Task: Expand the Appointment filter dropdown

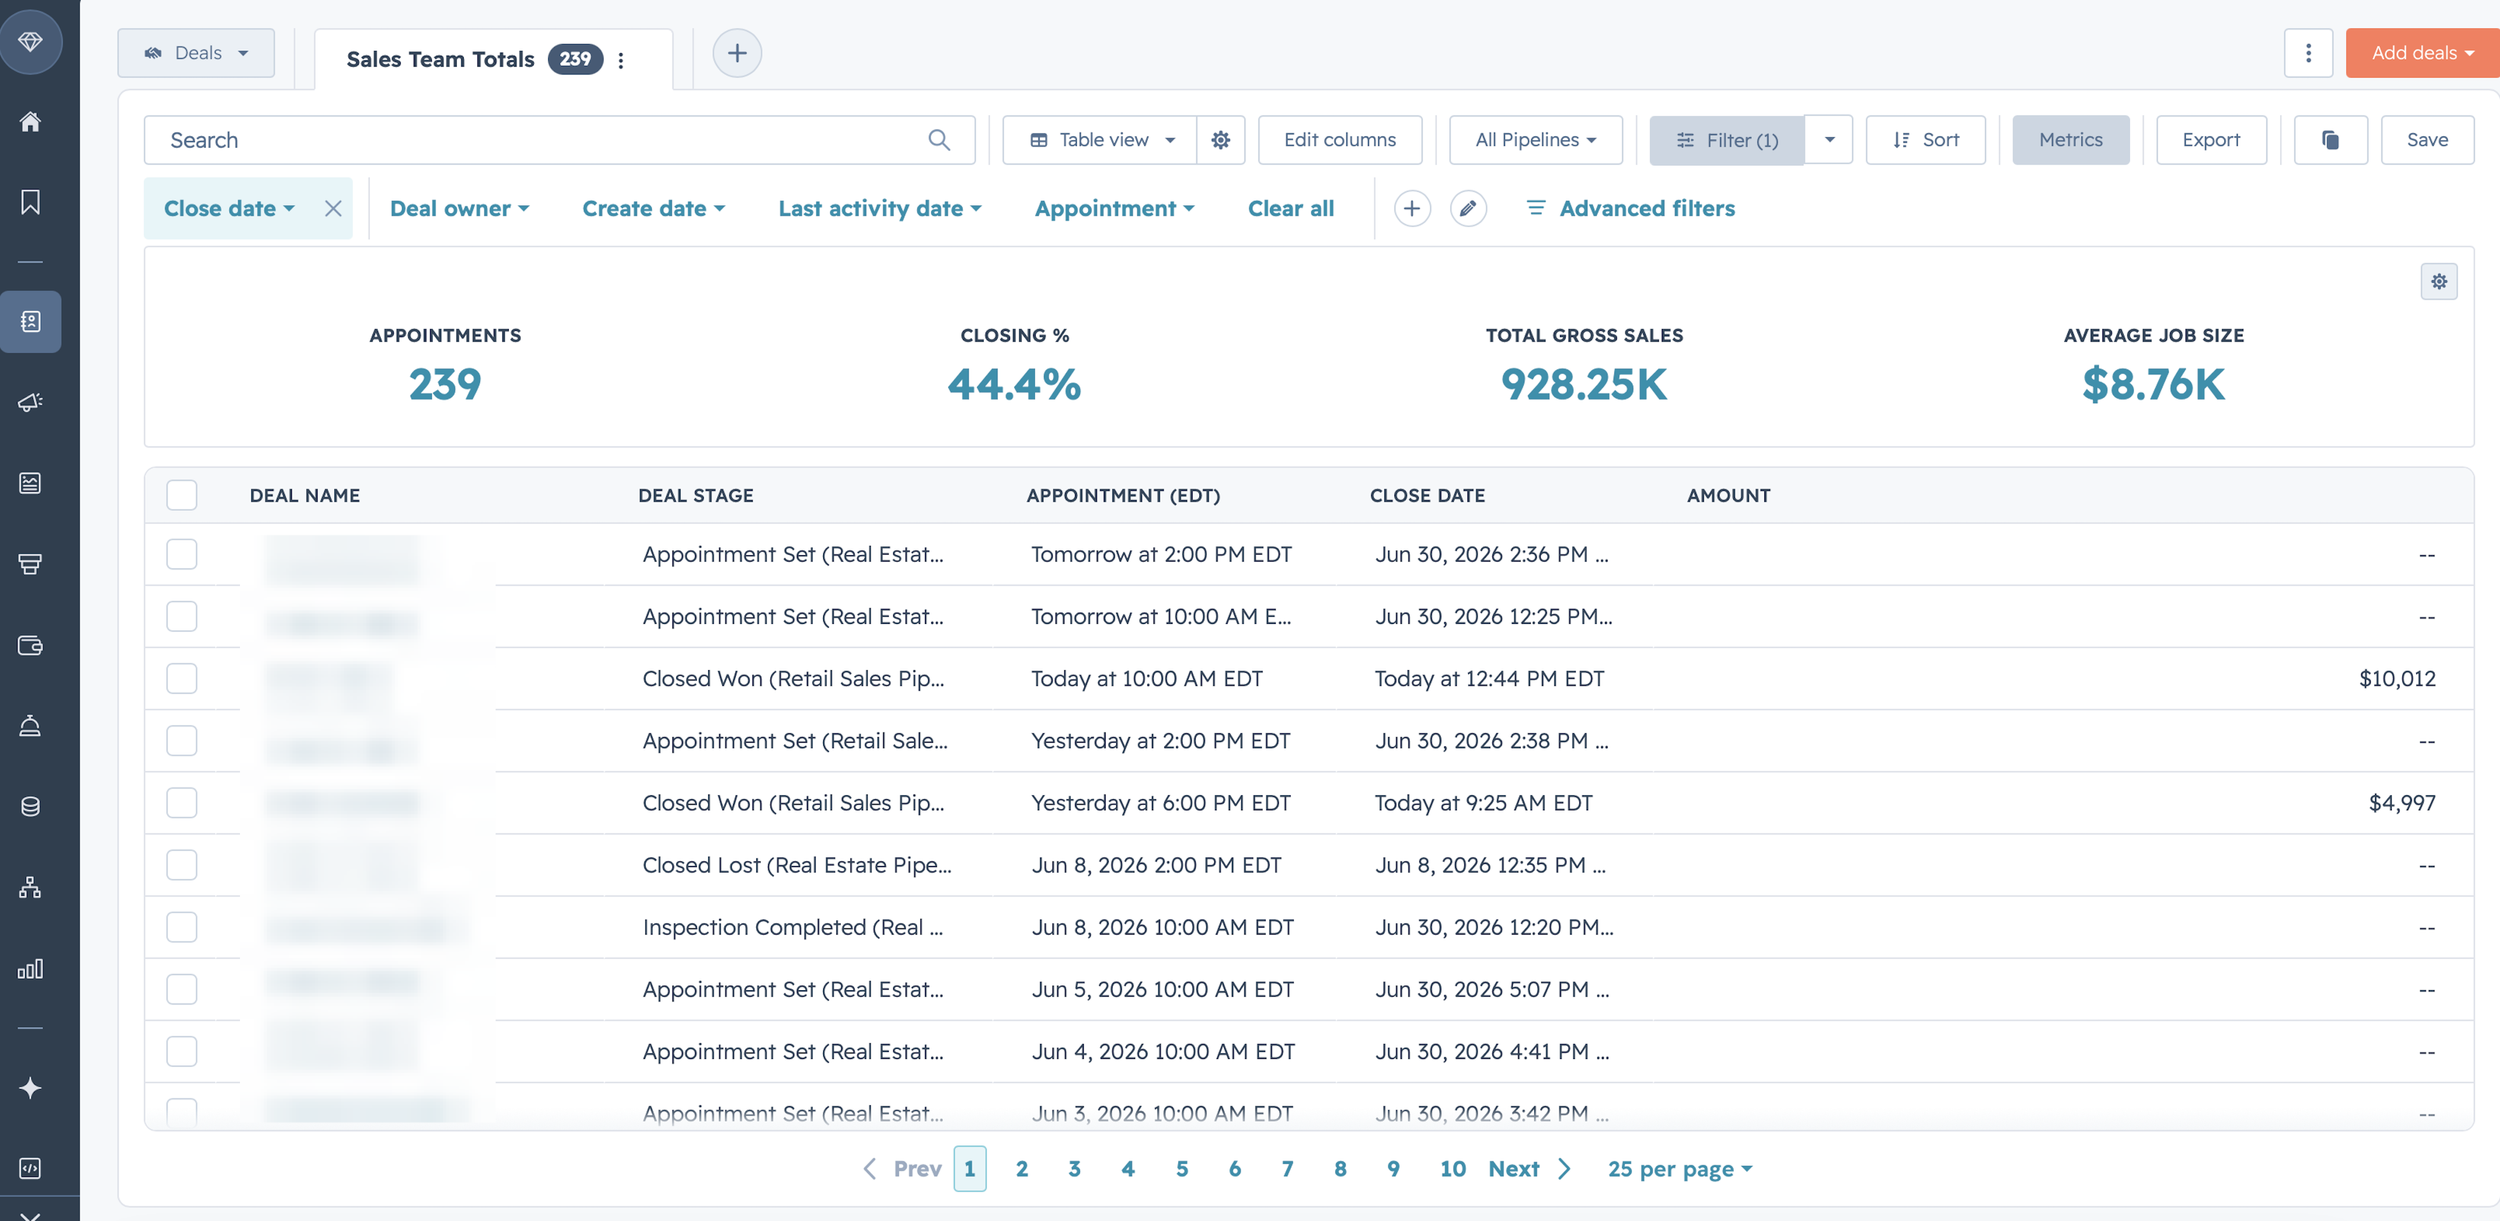Action: point(1114,208)
